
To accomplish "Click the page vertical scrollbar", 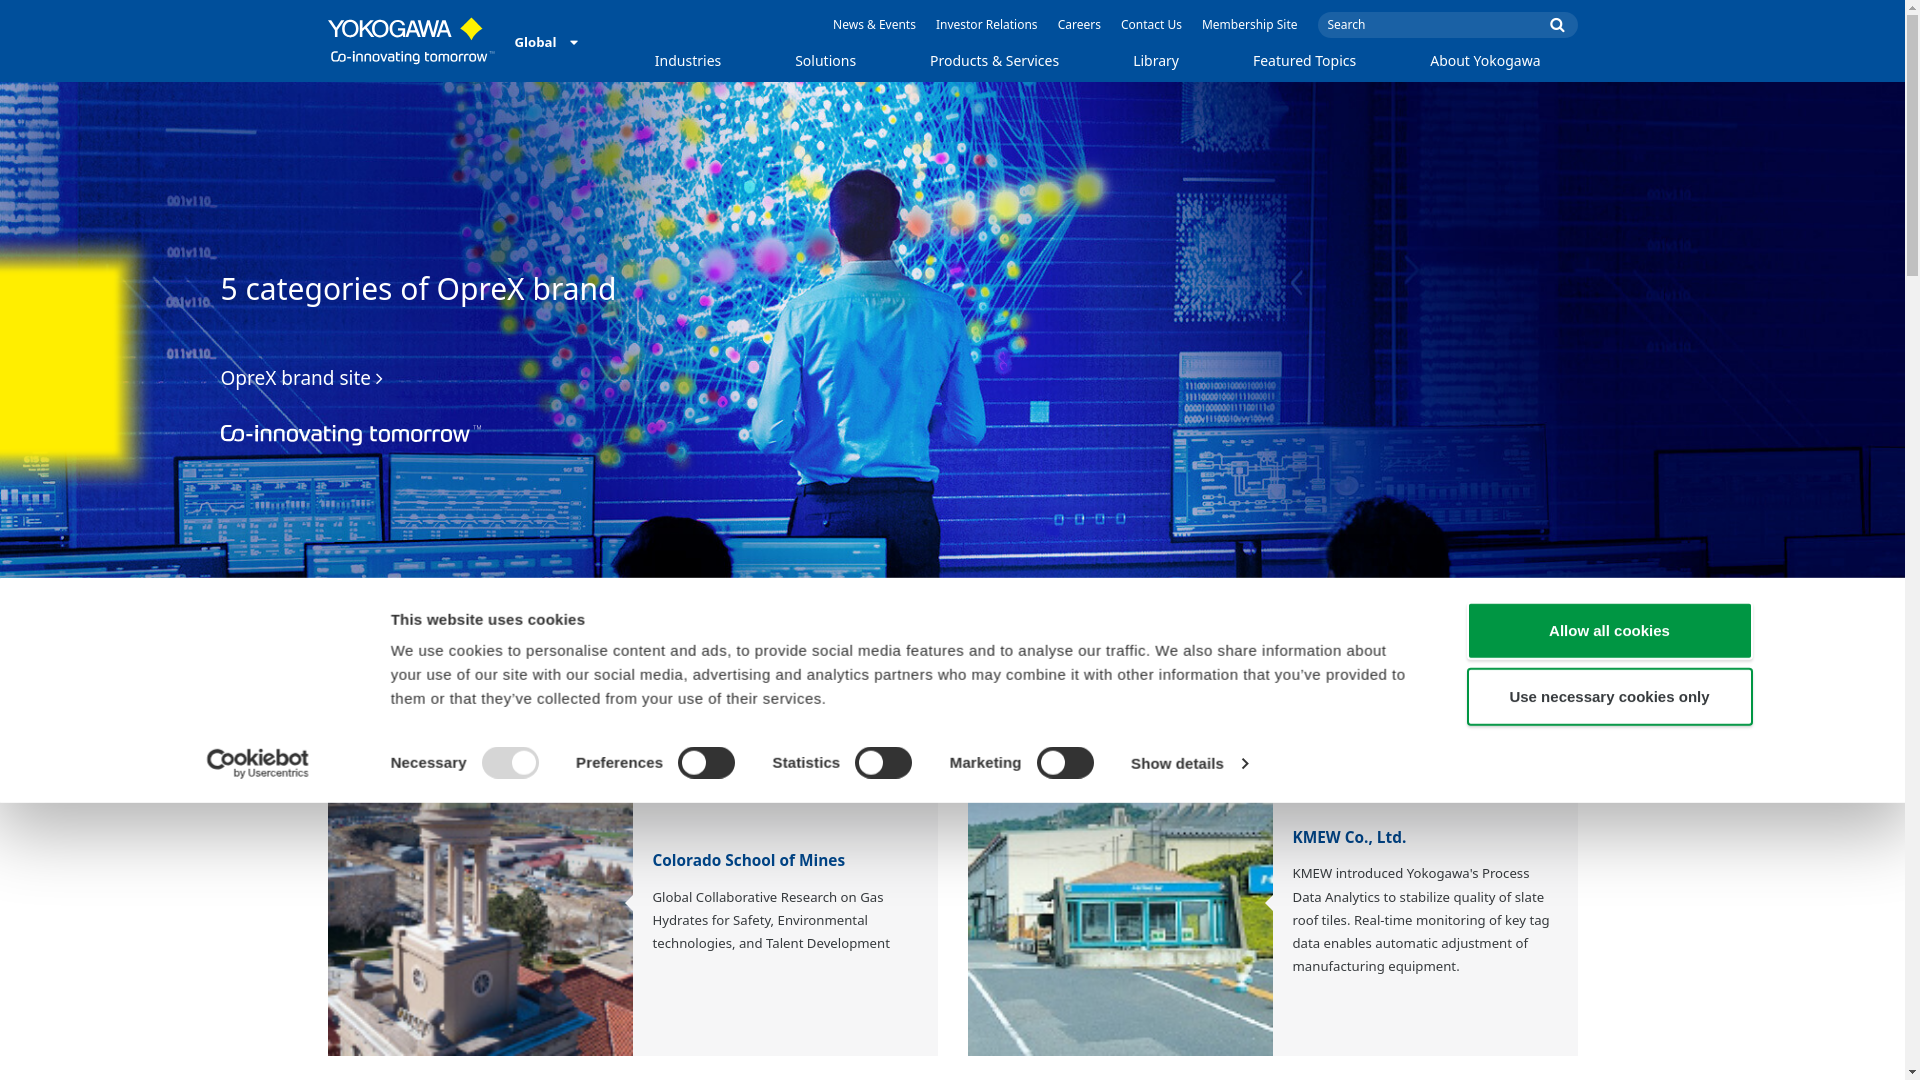I will 1912,540.
